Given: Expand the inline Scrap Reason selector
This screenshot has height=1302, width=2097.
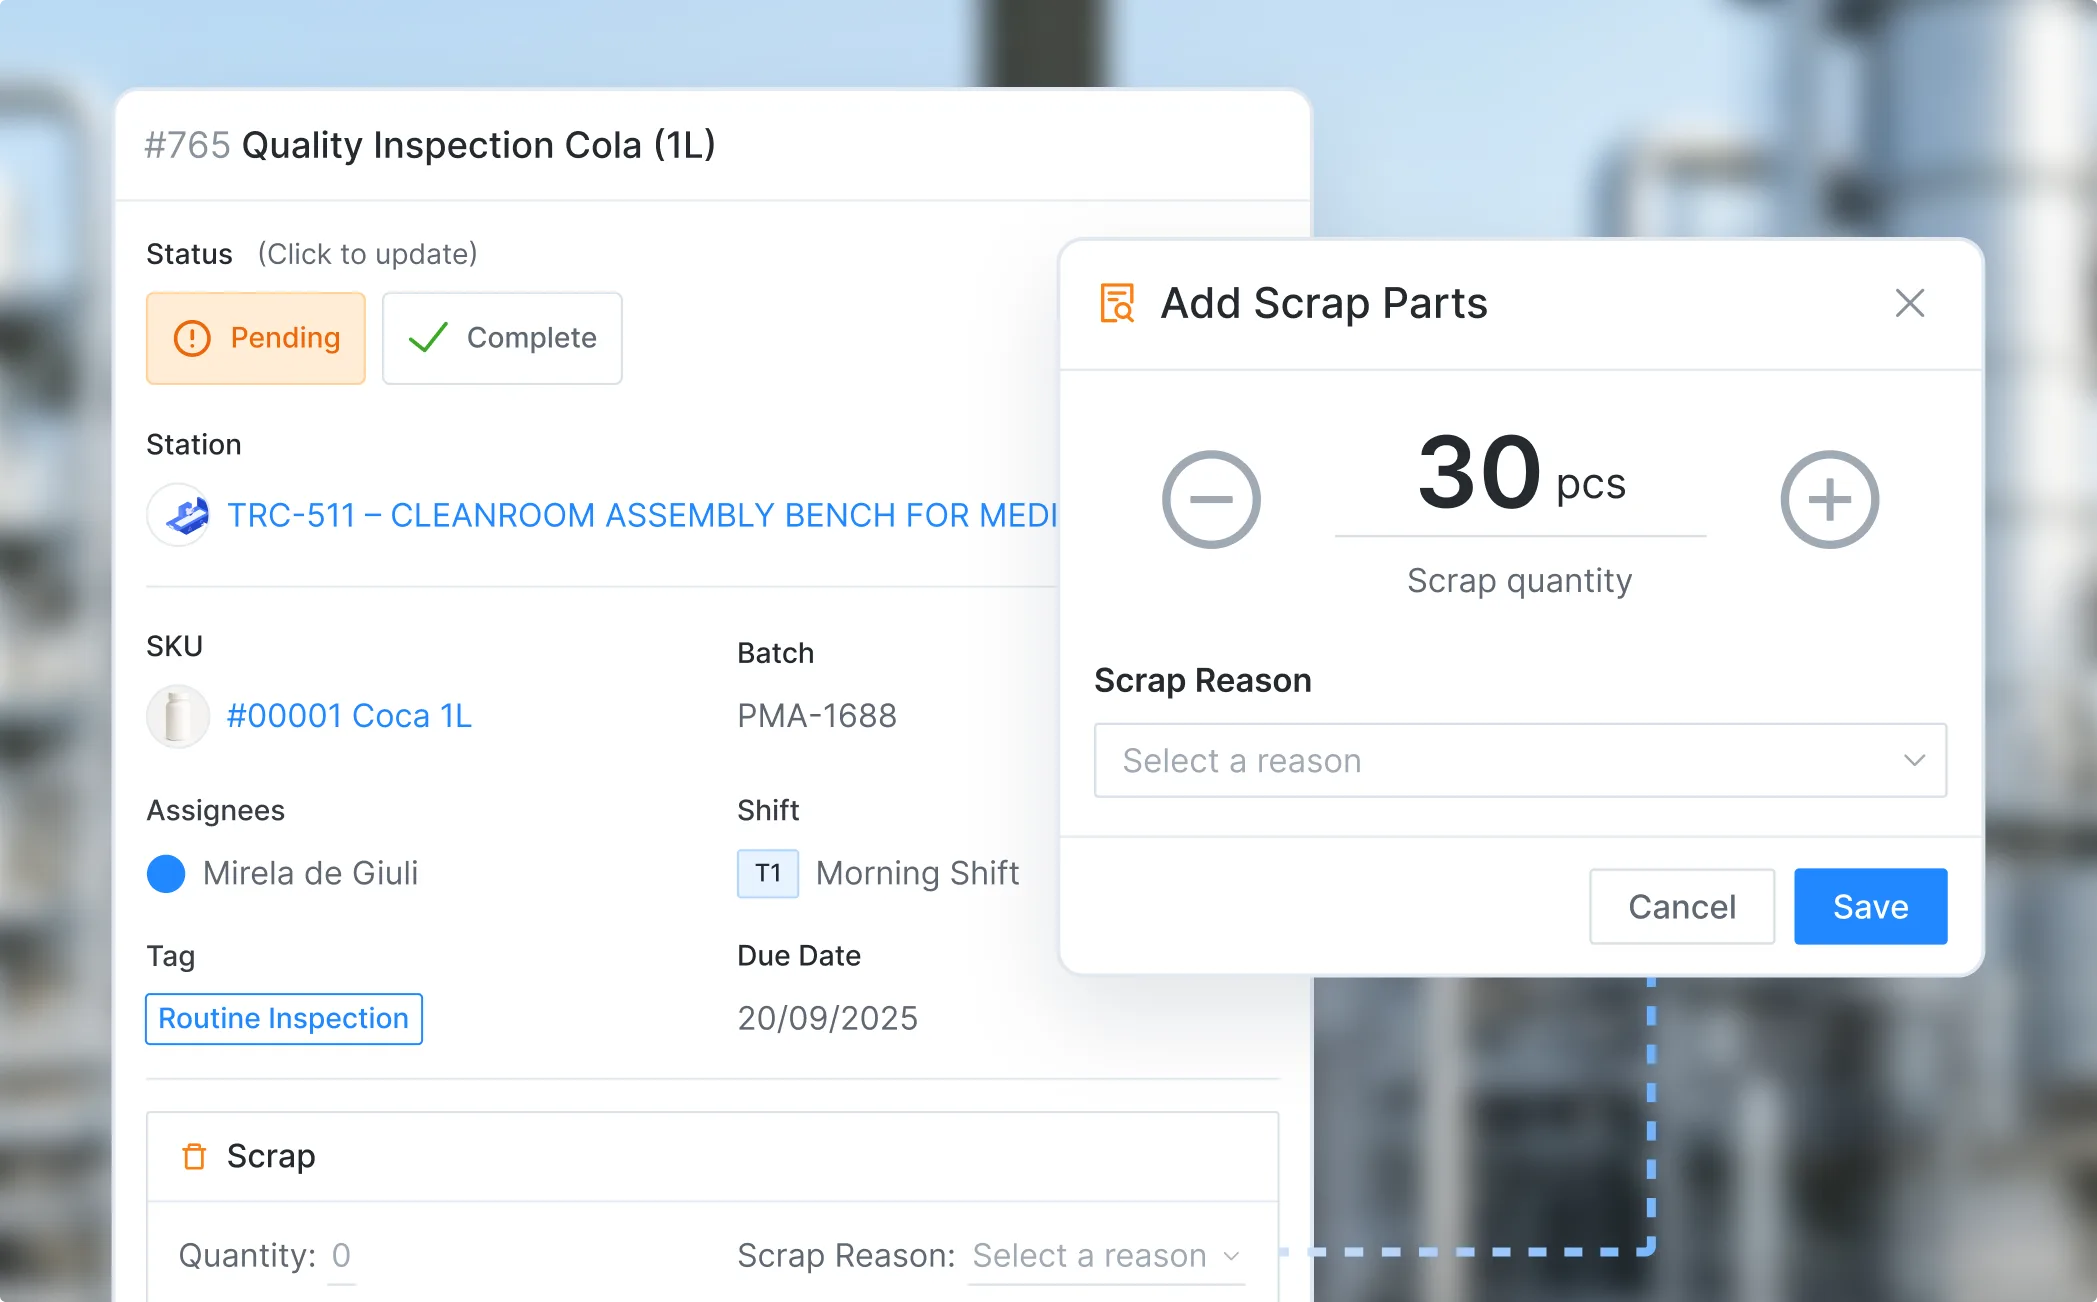Looking at the screenshot, I should point(1106,1256).
